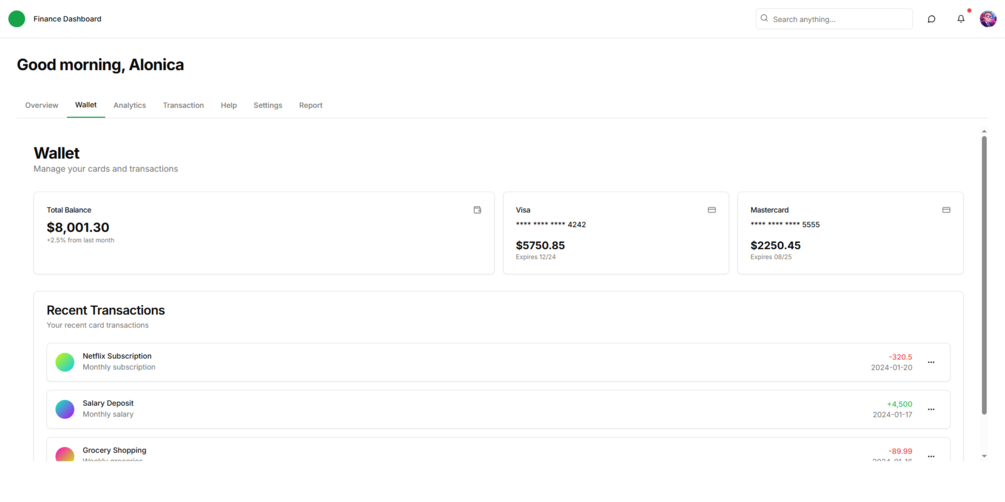Open the chat messages icon

(x=931, y=19)
